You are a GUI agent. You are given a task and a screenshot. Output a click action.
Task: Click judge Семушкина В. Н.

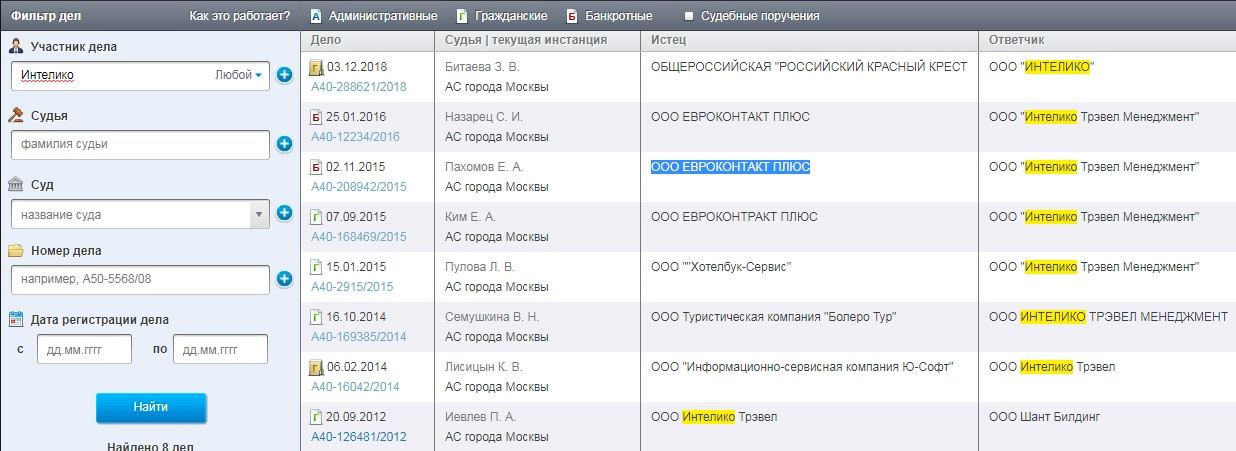click(x=492, y=317)
